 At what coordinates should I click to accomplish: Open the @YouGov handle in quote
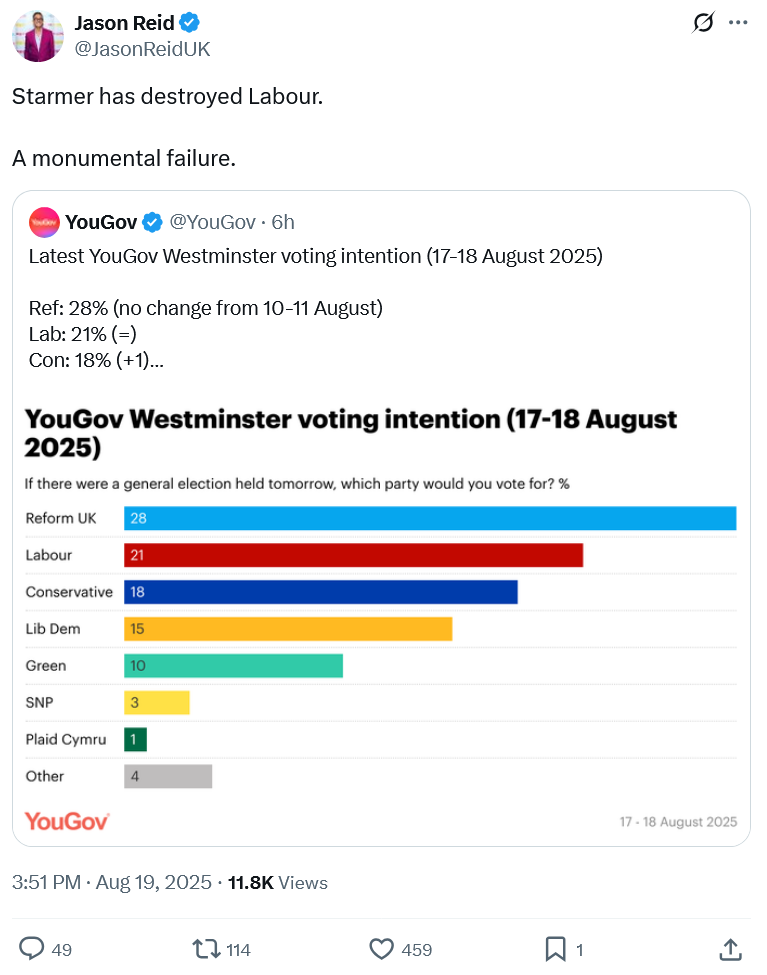pos(212,221)
